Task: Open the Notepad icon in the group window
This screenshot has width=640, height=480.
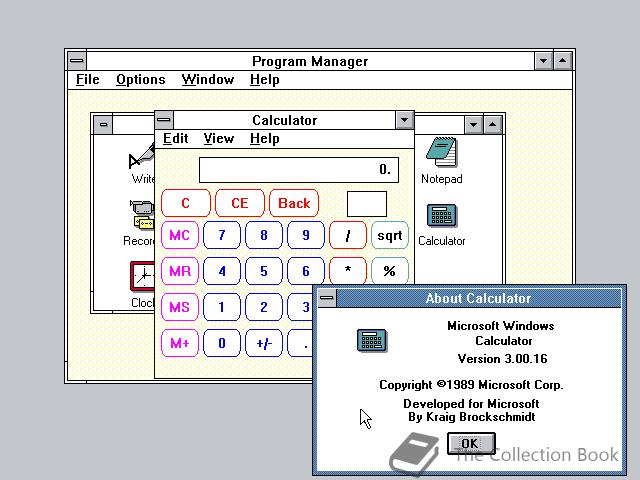Action: (x=441, y=152)
